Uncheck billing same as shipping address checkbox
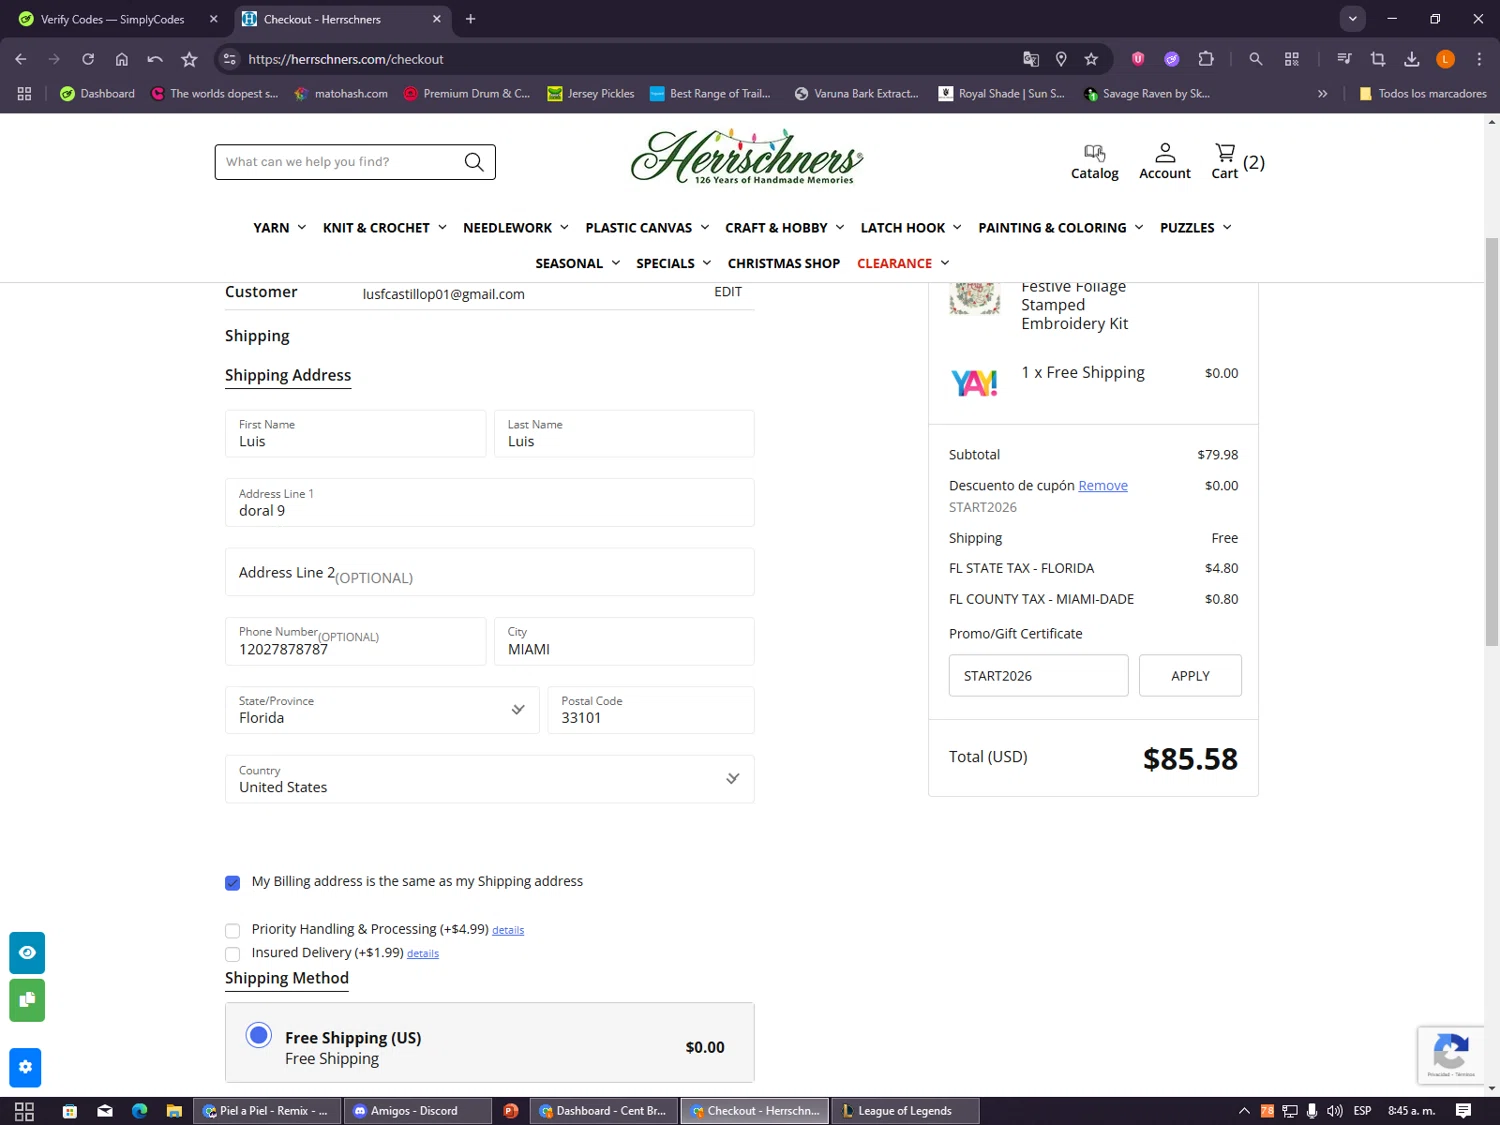1500x1125 pixels. pyautogui.click(x=233, y=883)
